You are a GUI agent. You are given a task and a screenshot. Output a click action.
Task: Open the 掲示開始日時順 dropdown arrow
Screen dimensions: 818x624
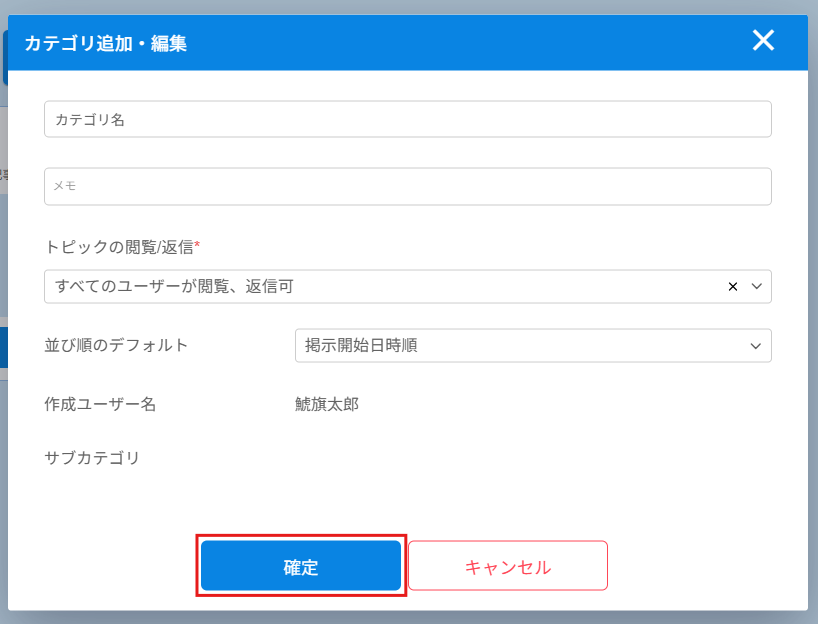pos(755,346)
